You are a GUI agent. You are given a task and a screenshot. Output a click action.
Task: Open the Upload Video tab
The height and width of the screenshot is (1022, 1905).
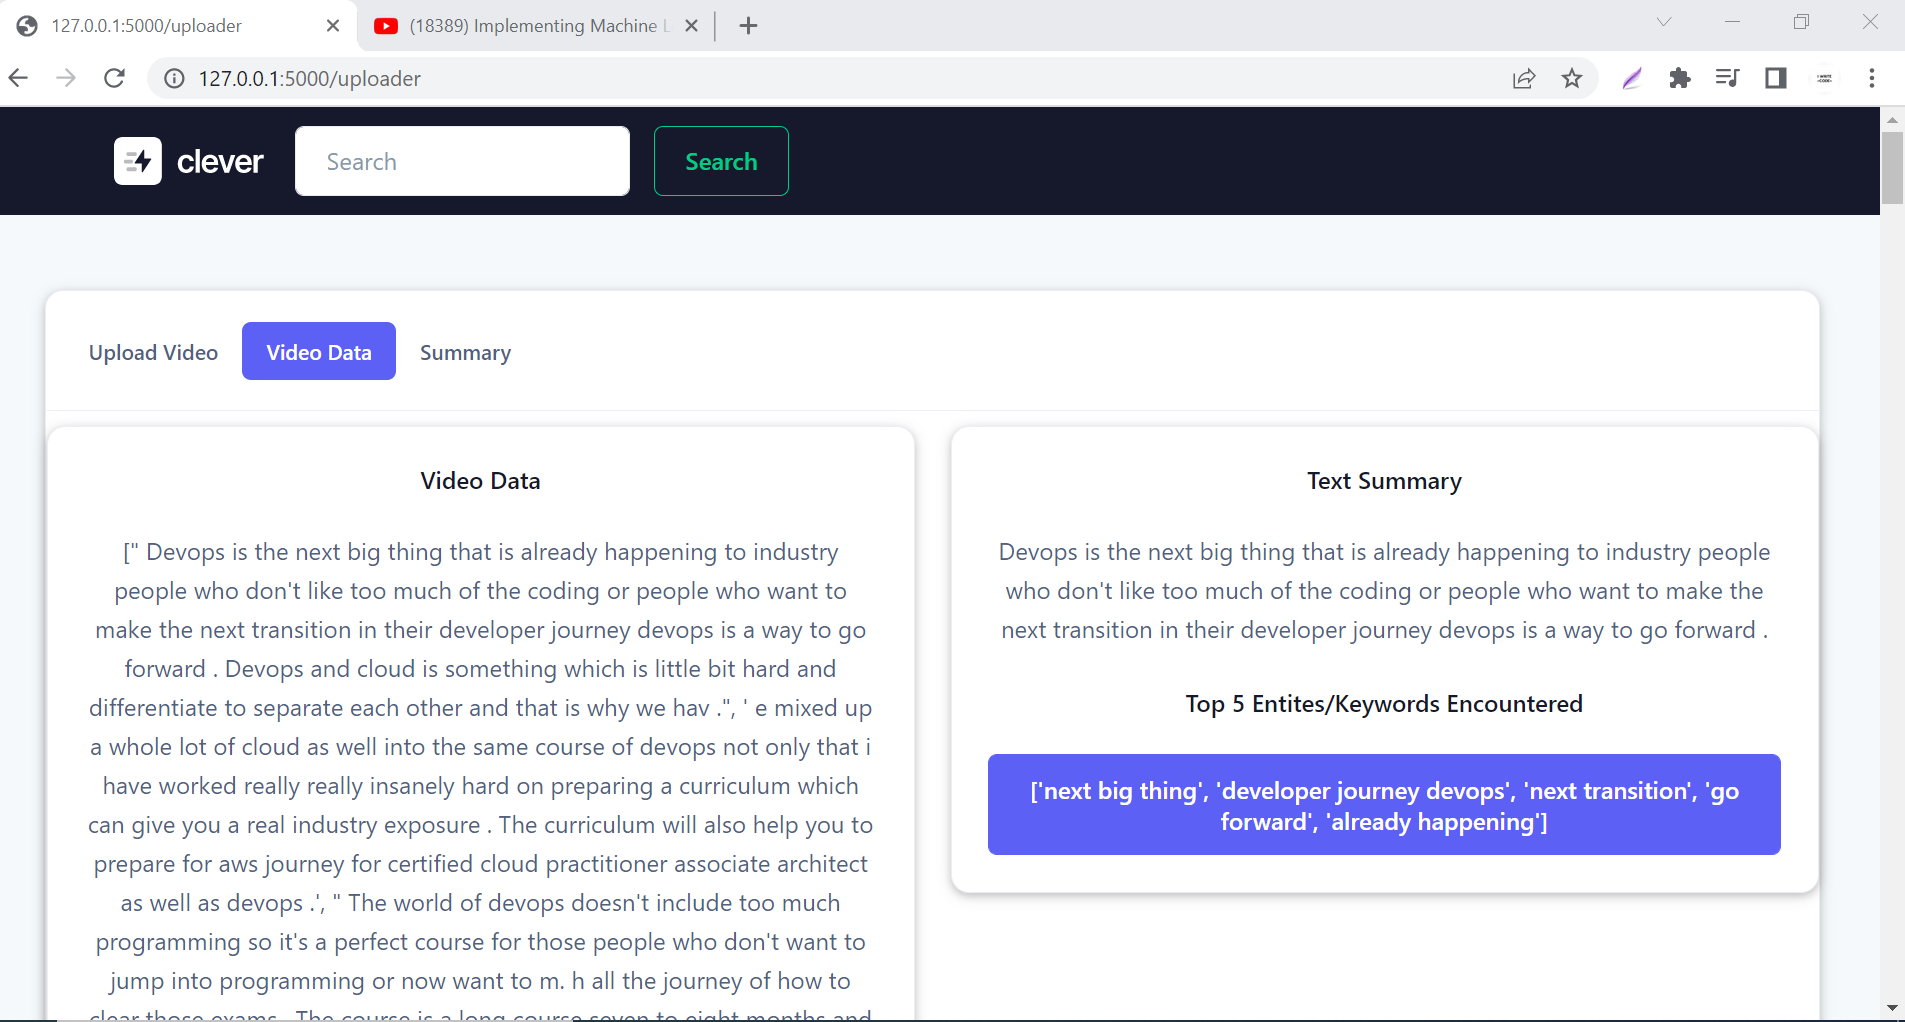pyautogui.click(x=153, y=352)
